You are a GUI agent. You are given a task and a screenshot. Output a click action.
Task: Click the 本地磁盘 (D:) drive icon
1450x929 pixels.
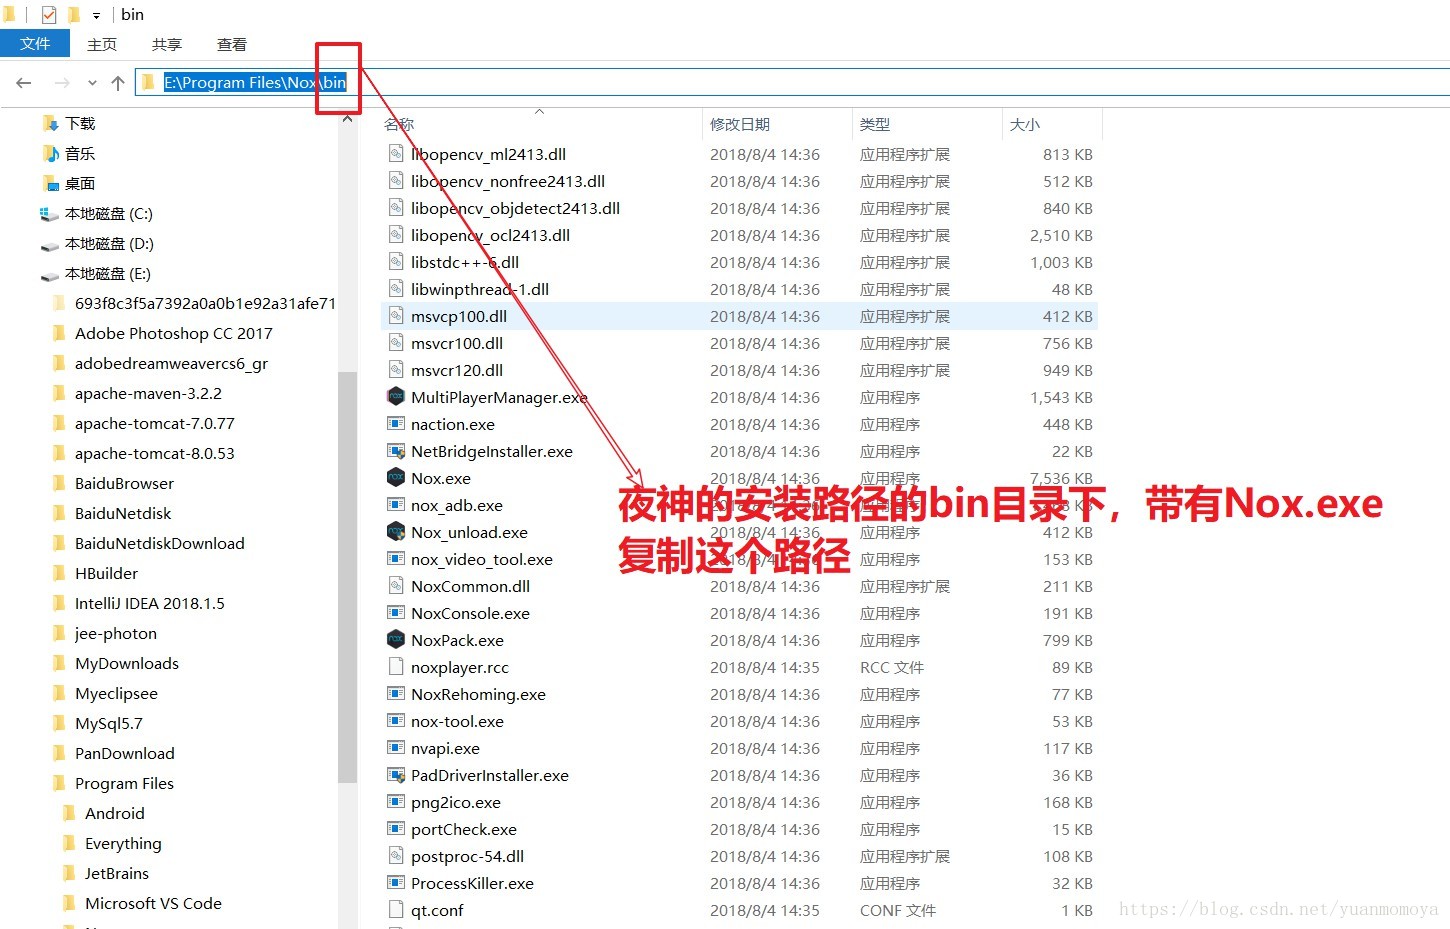click(49, 244)
